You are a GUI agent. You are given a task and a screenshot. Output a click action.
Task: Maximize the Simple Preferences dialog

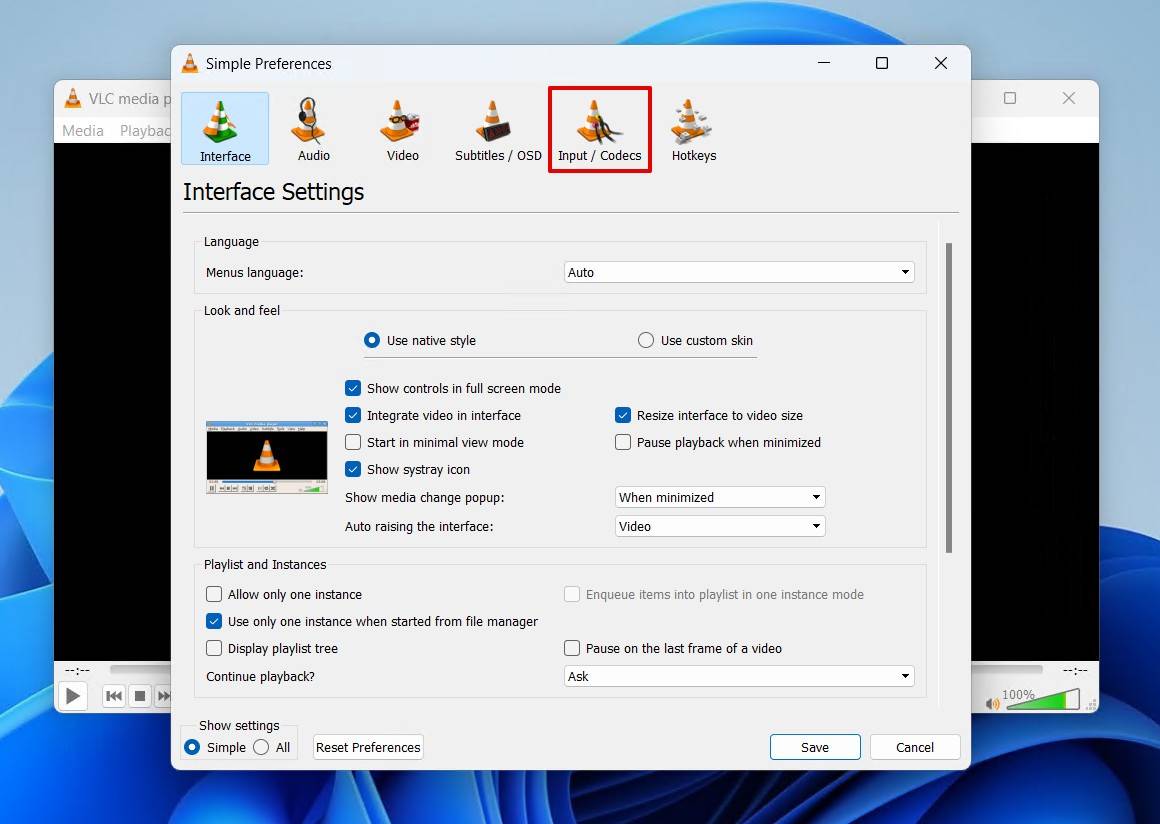[x=882, y=64]
